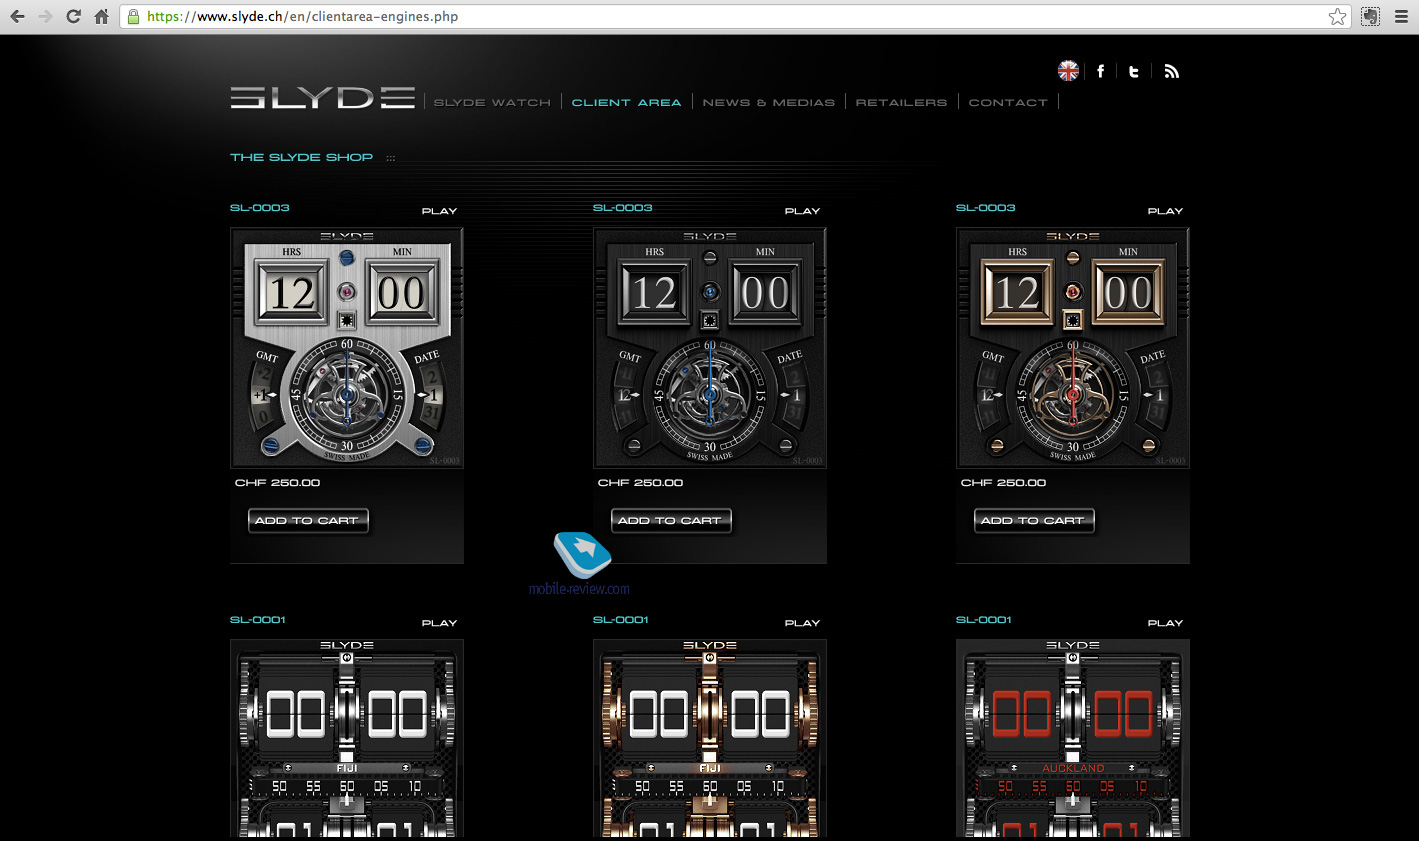Click the SLYDE logo
Screen dimensions: 1419x841
pos(322,97)
